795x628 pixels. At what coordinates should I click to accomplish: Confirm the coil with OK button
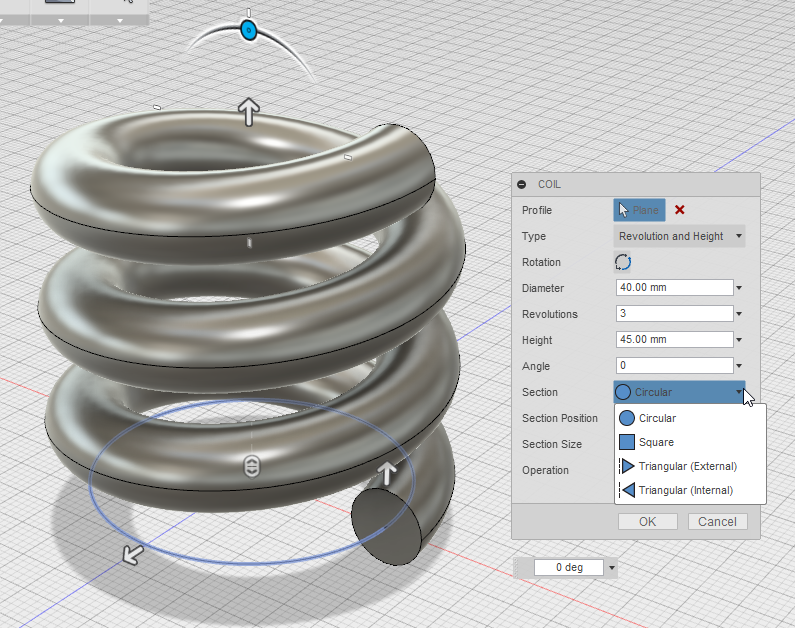point(647,522)
